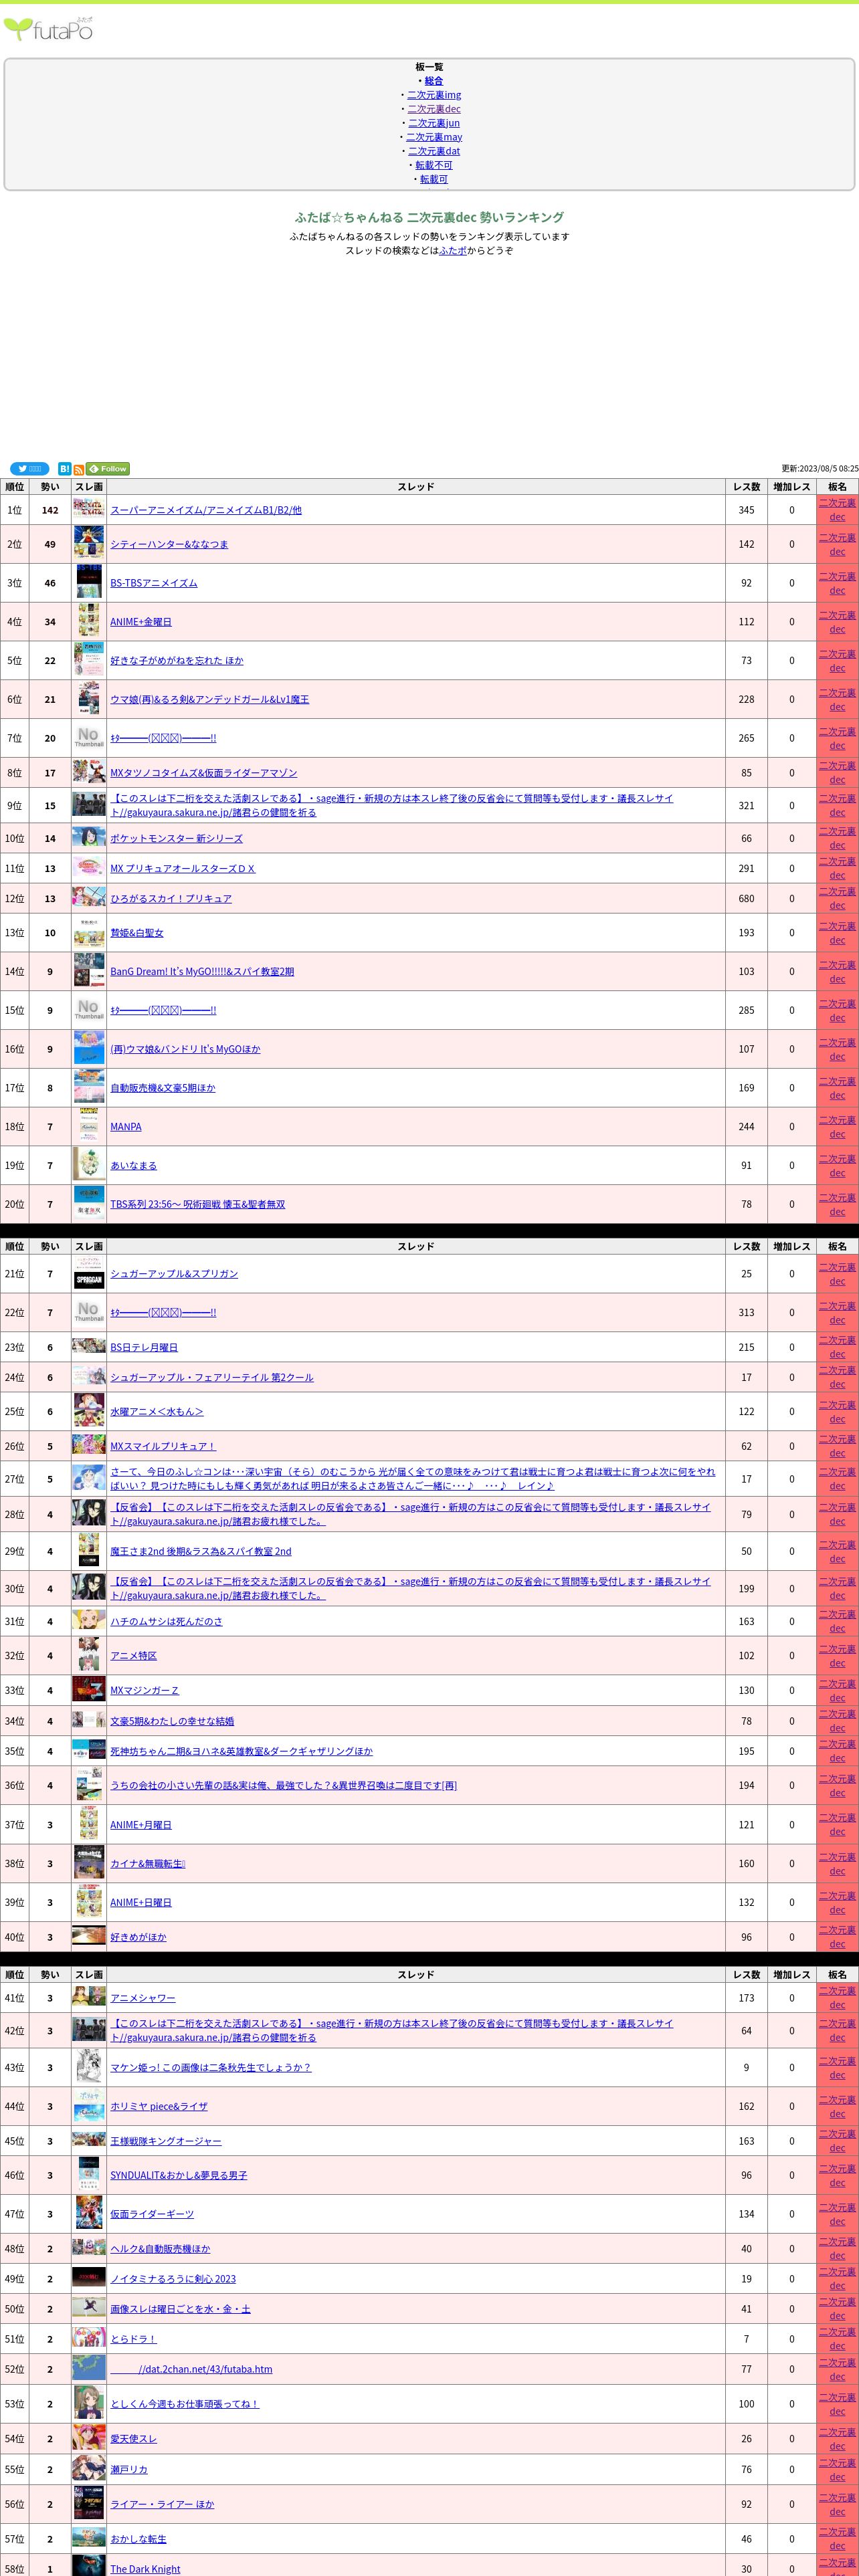Click the Twitter tweet button

tap(29, 469)
